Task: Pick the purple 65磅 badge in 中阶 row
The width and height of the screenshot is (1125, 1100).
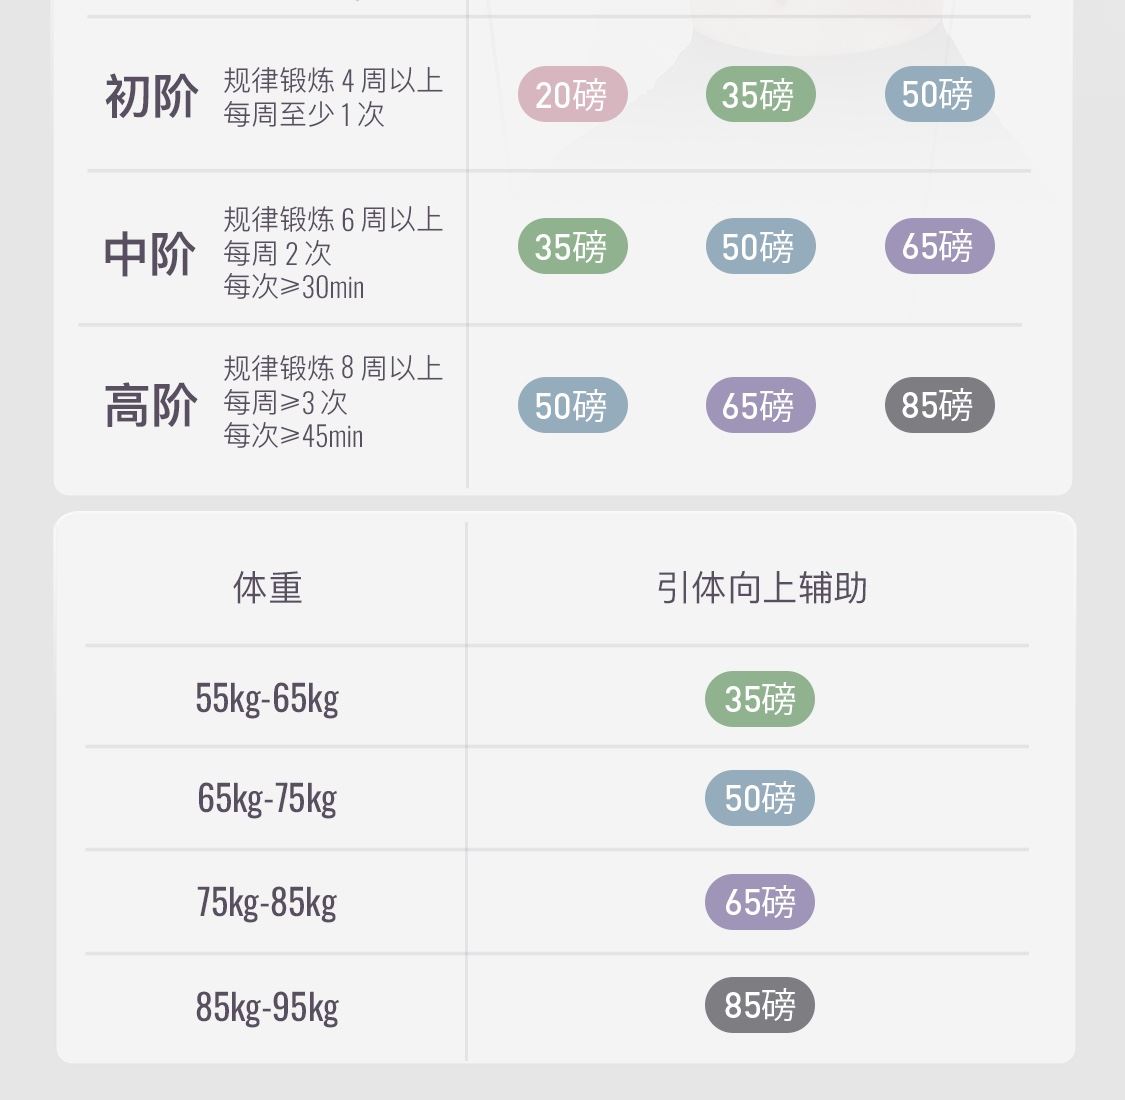Action: tap(939, 246)
